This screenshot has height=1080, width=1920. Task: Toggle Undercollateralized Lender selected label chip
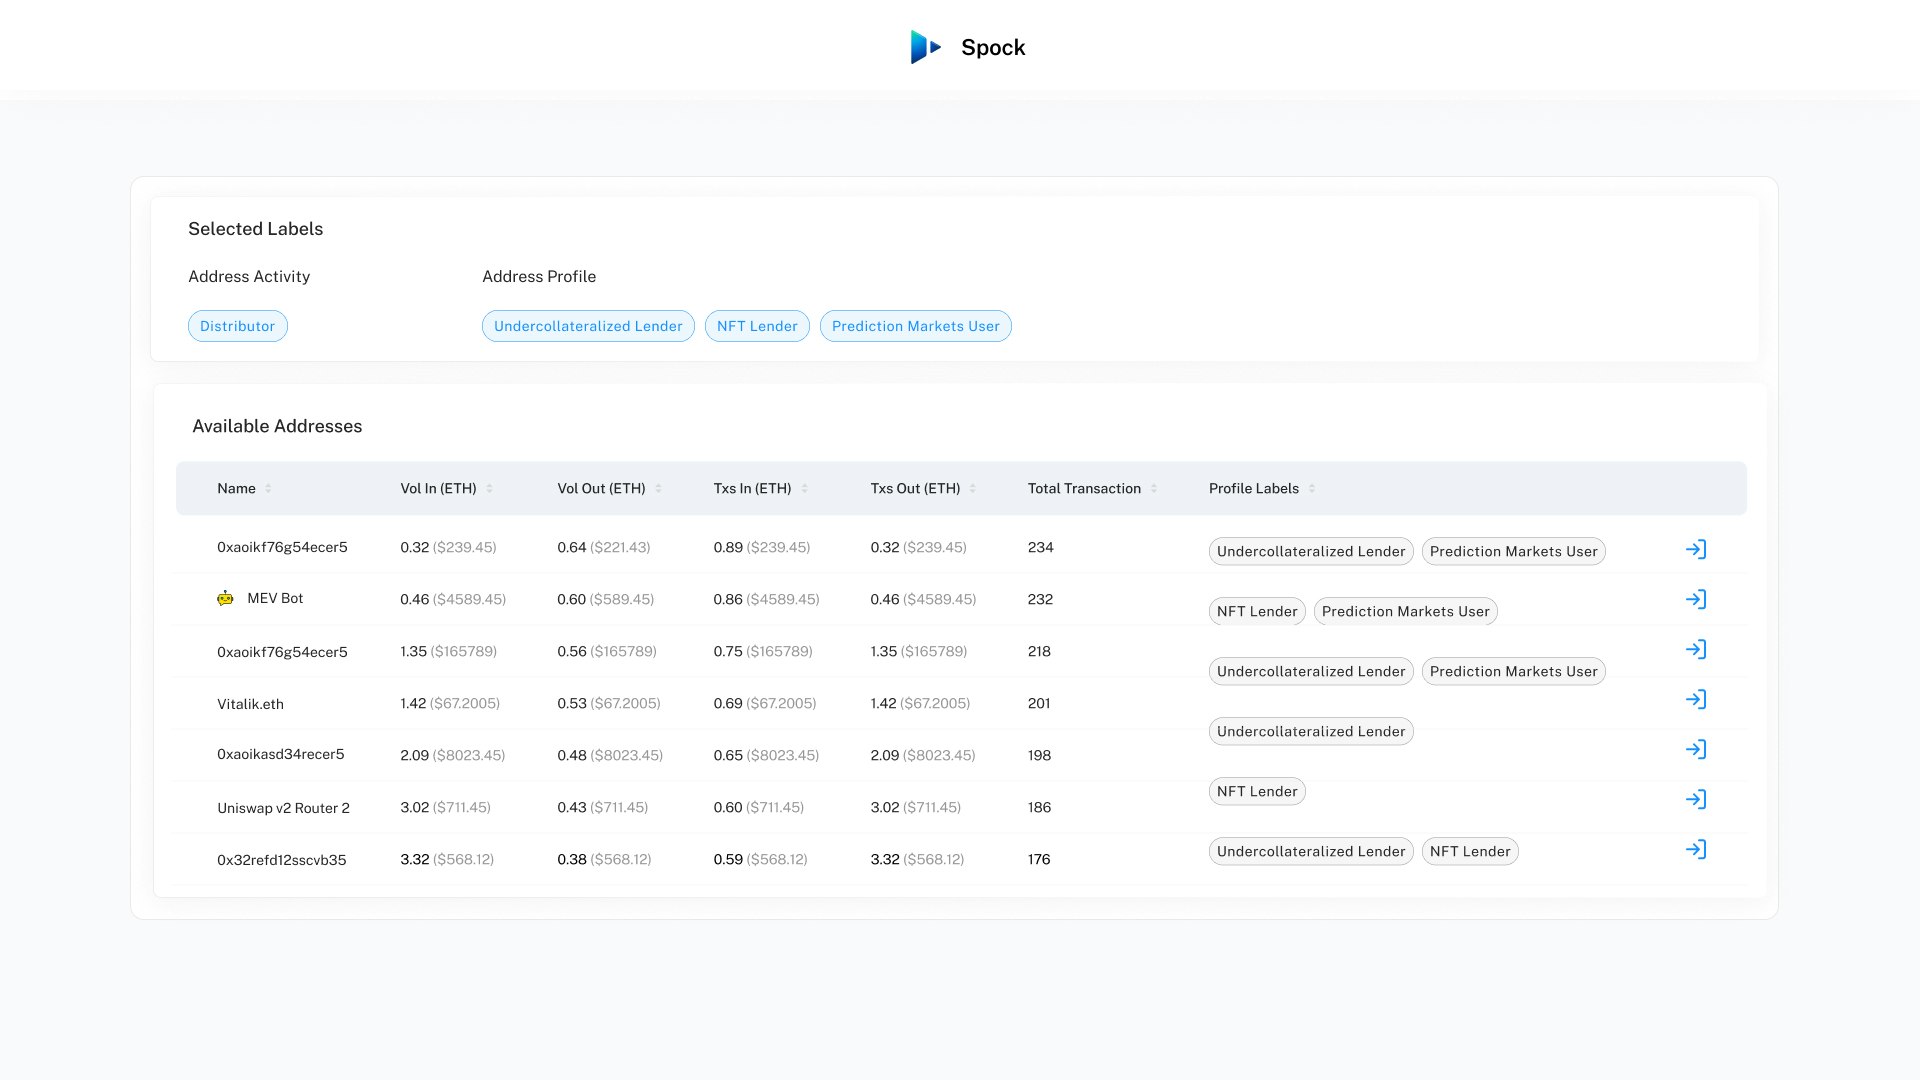pyautogui.click(x=588, y=326)
